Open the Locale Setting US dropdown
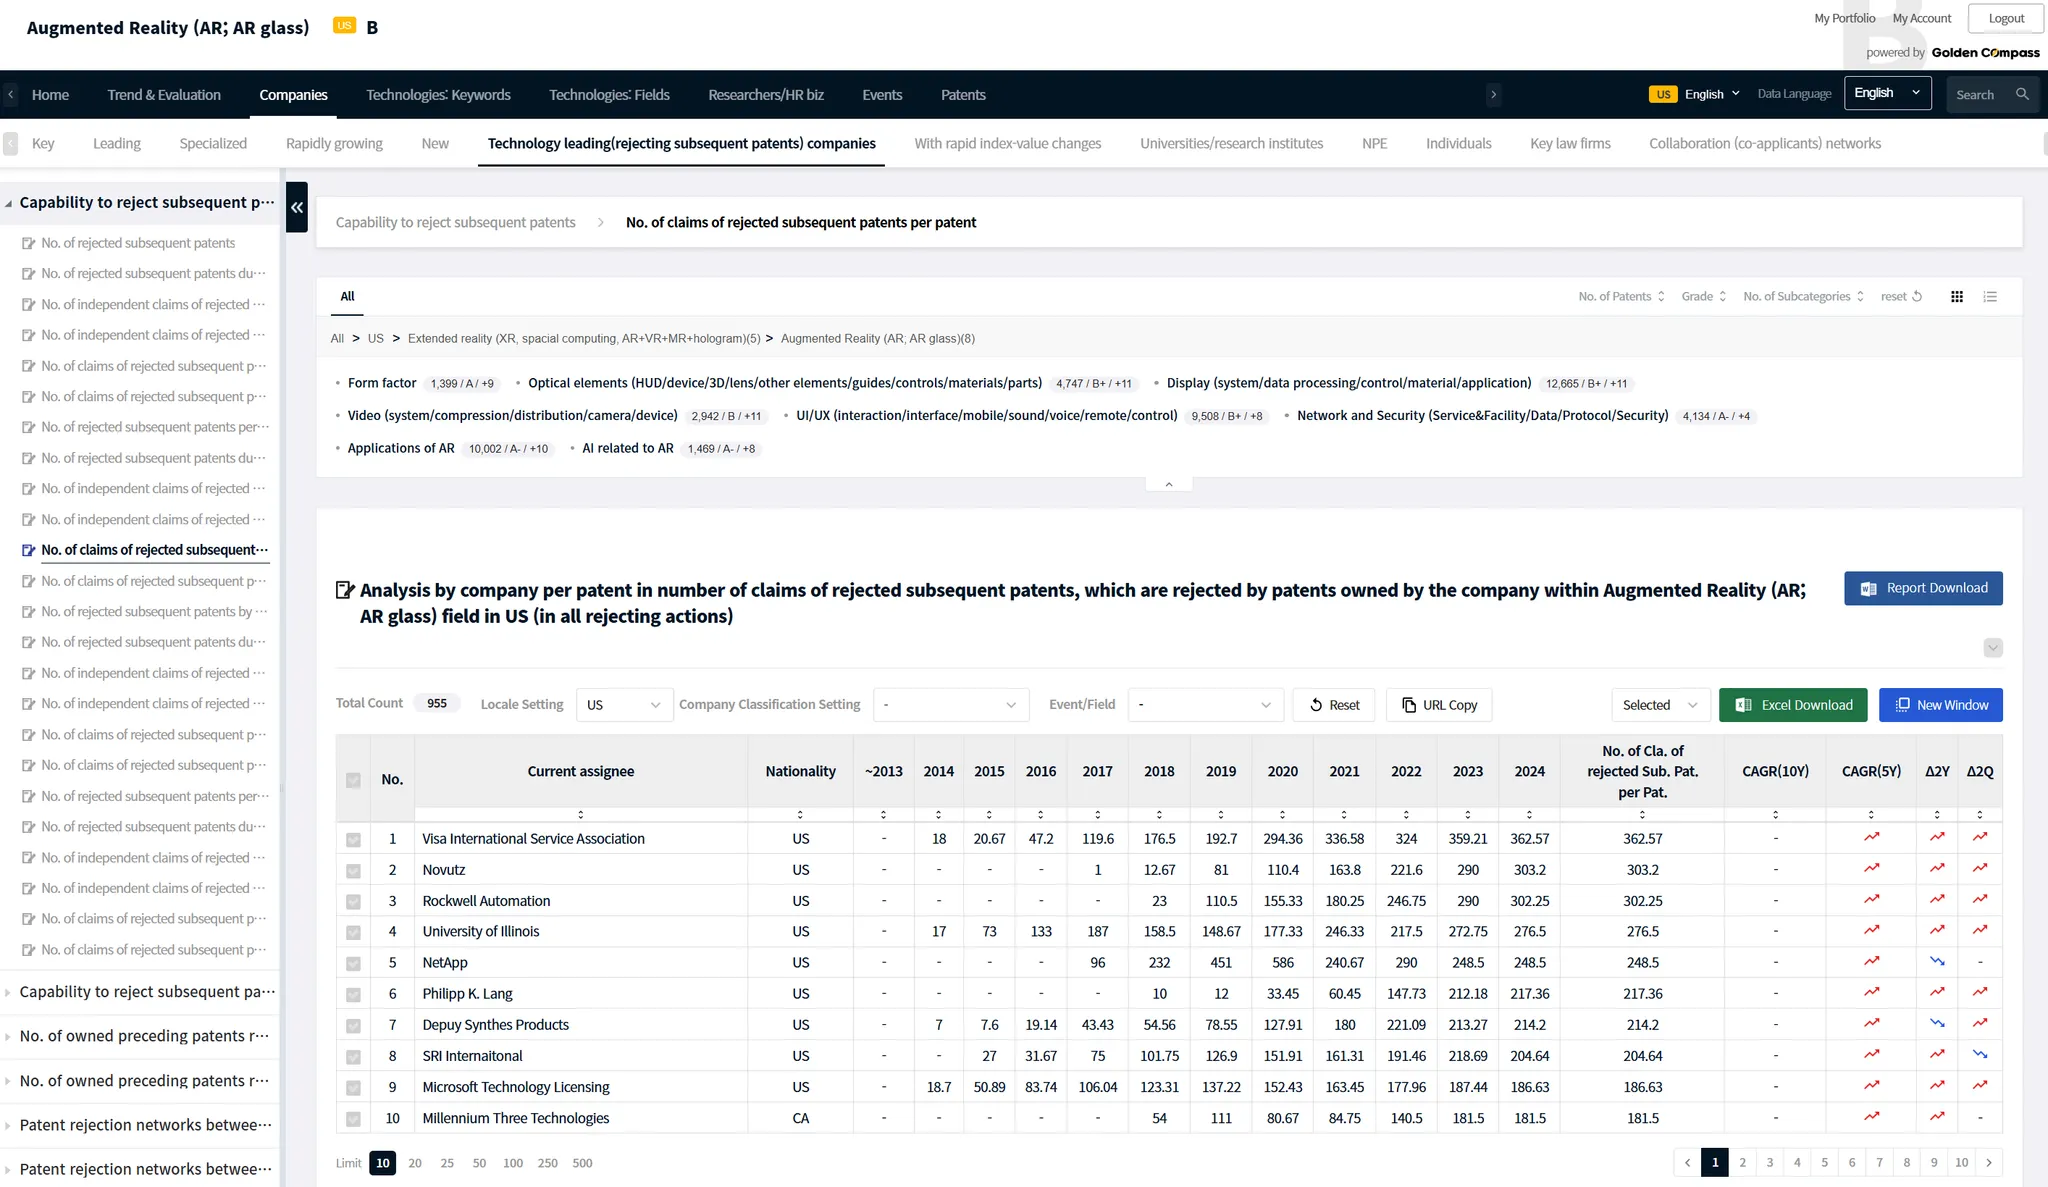 click(x=623, y=705)
